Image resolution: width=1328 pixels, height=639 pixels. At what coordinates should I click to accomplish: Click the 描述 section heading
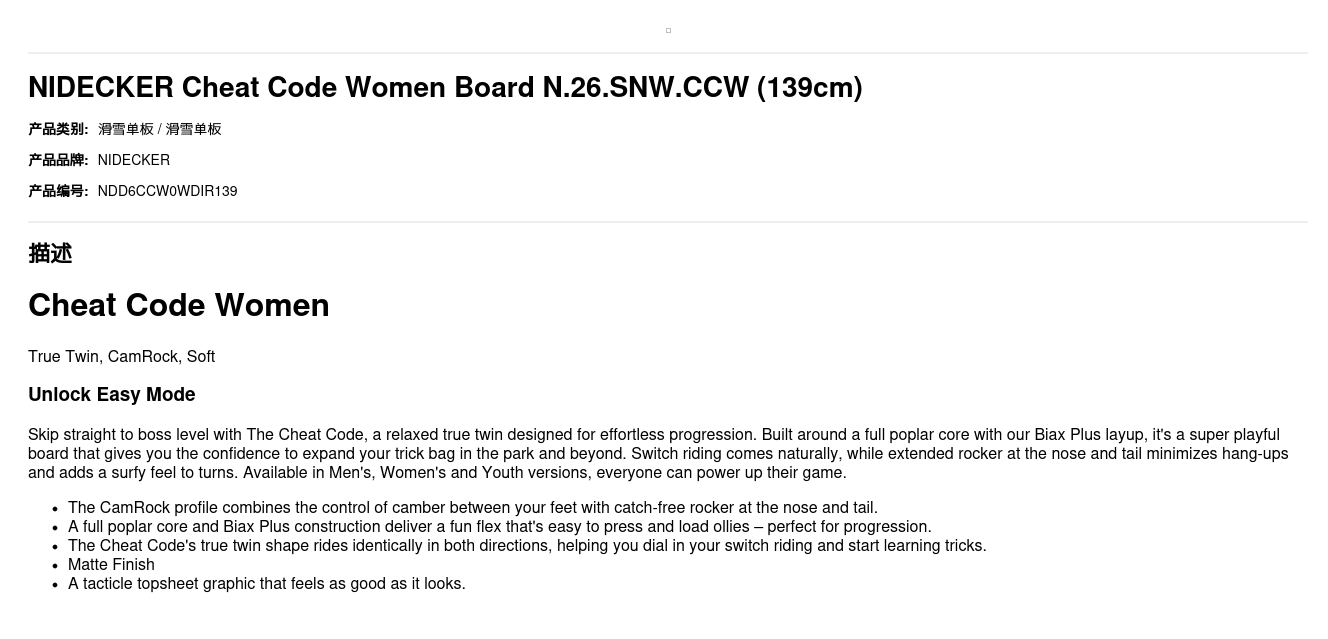click(50, 254)
